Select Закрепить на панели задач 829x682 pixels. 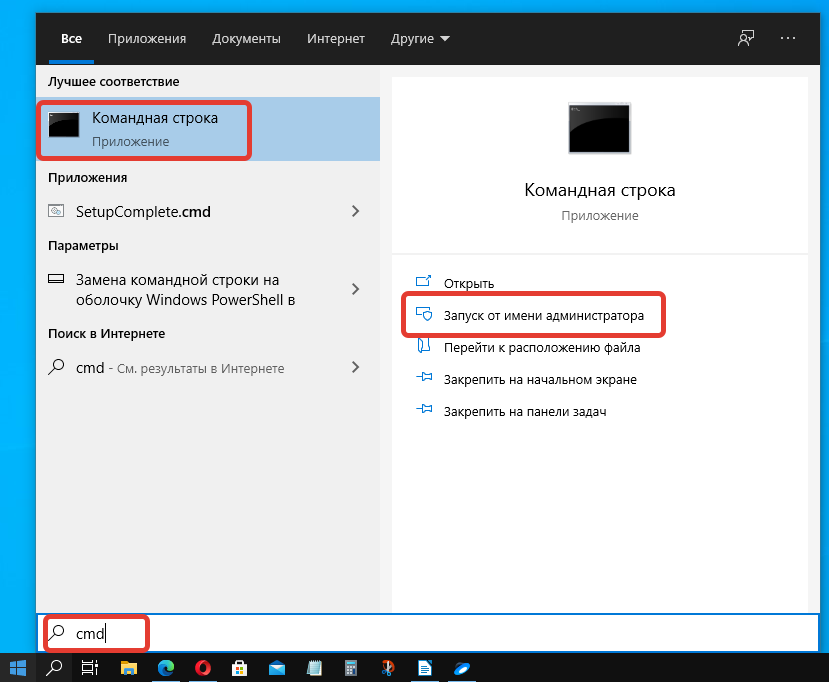click(525, 411)
